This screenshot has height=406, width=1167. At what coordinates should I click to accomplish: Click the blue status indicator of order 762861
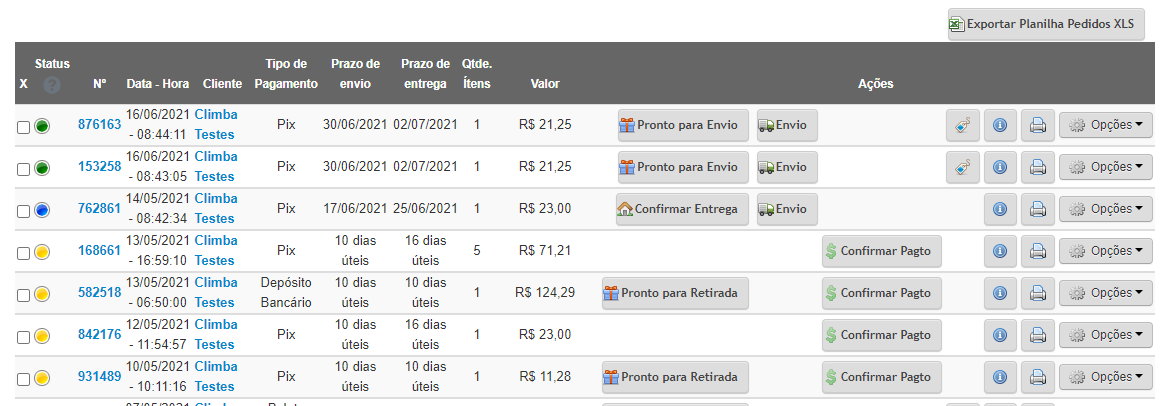pos(42,210)
